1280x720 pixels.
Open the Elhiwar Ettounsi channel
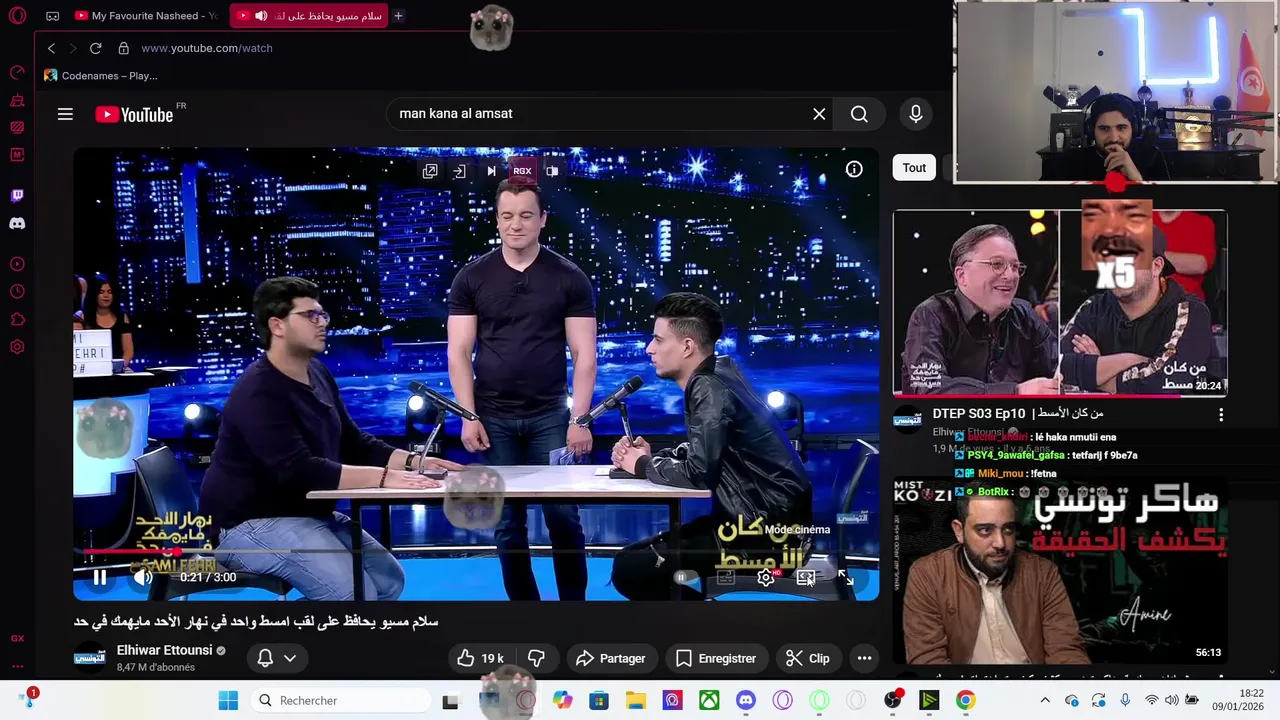(x=164, y=650)
